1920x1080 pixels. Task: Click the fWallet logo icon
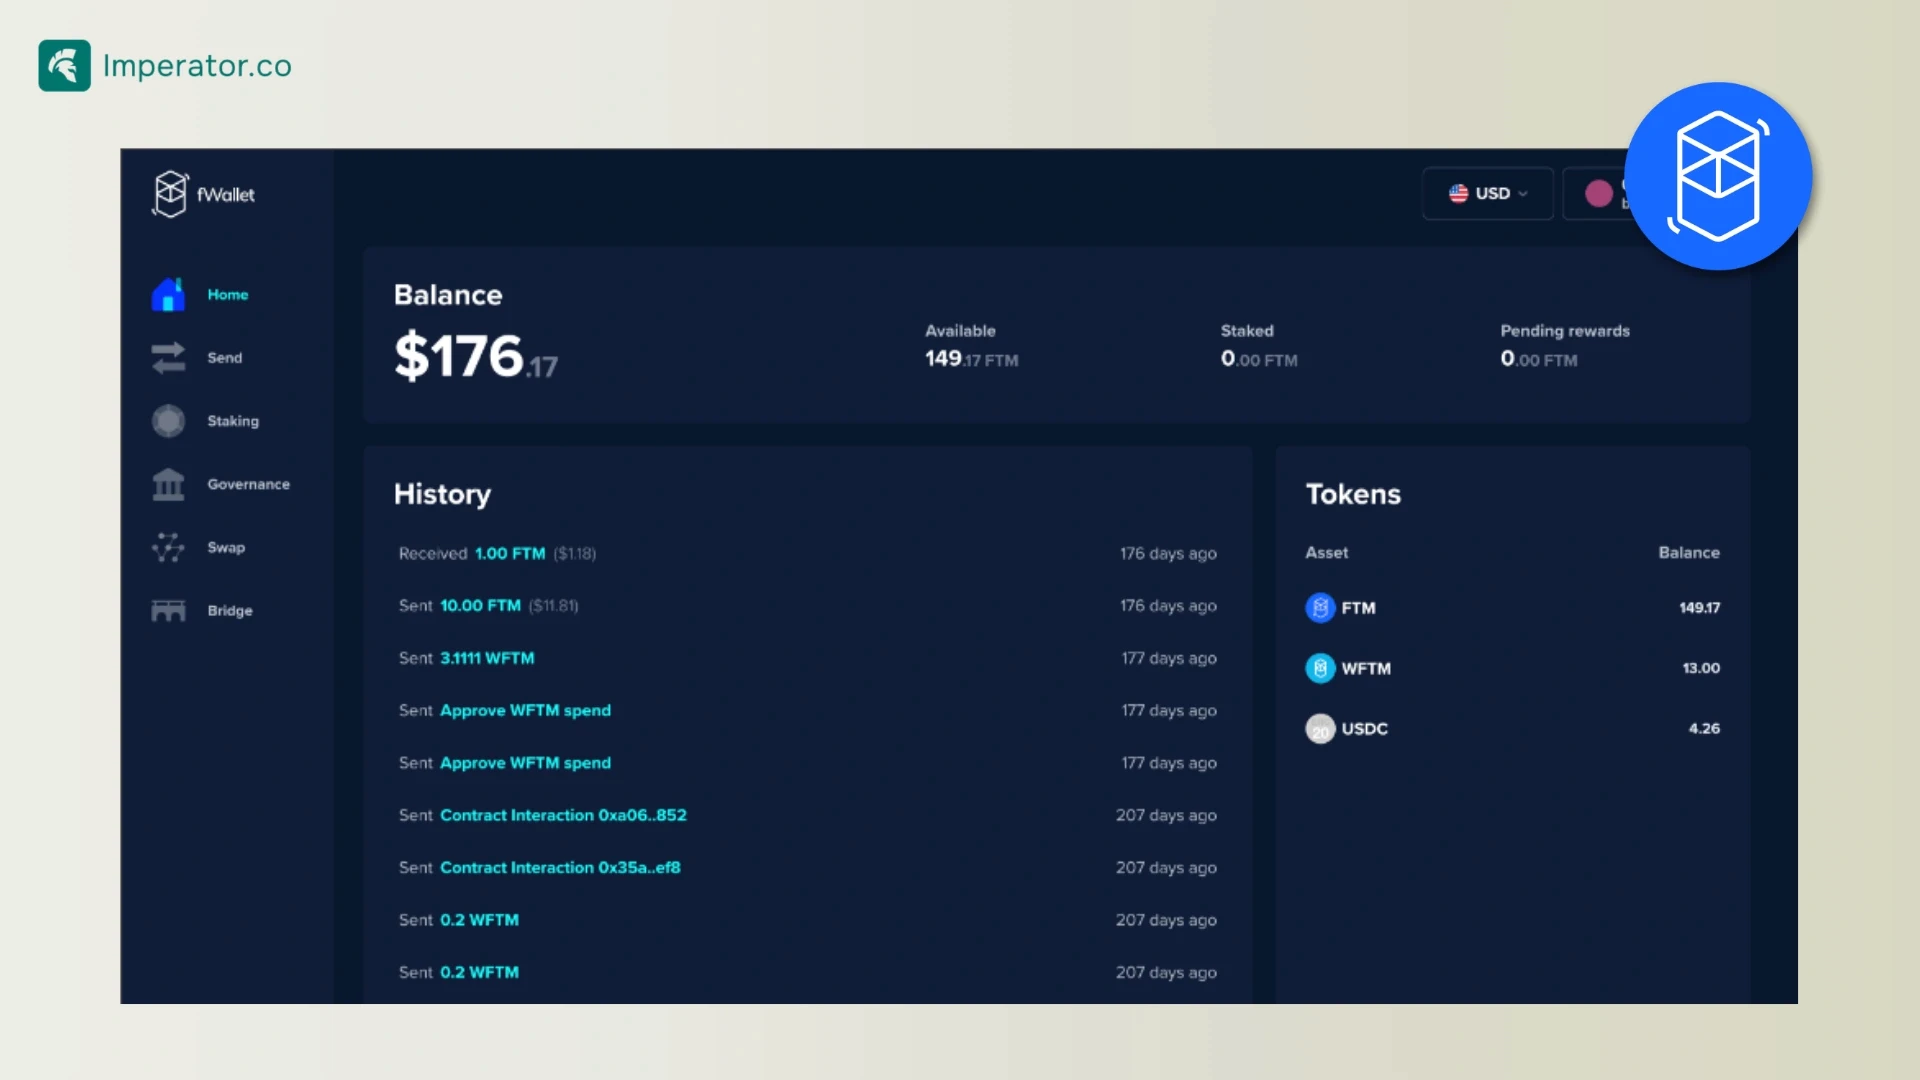170,193
